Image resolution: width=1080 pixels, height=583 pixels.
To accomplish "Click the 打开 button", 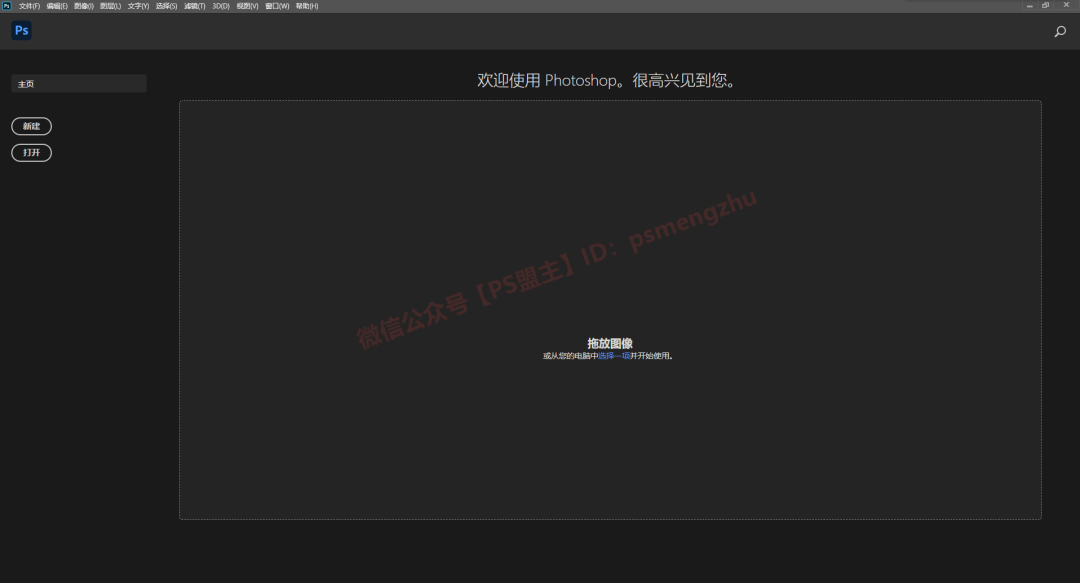I will point(32,152).
